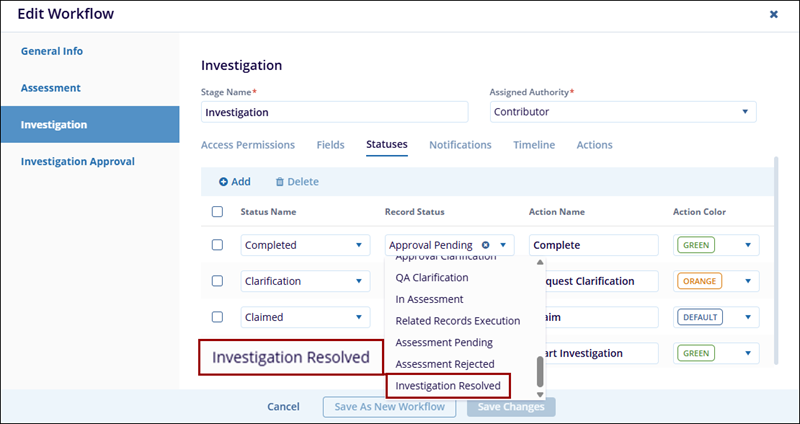Toggle the select-all statuses checkbox

217,212
